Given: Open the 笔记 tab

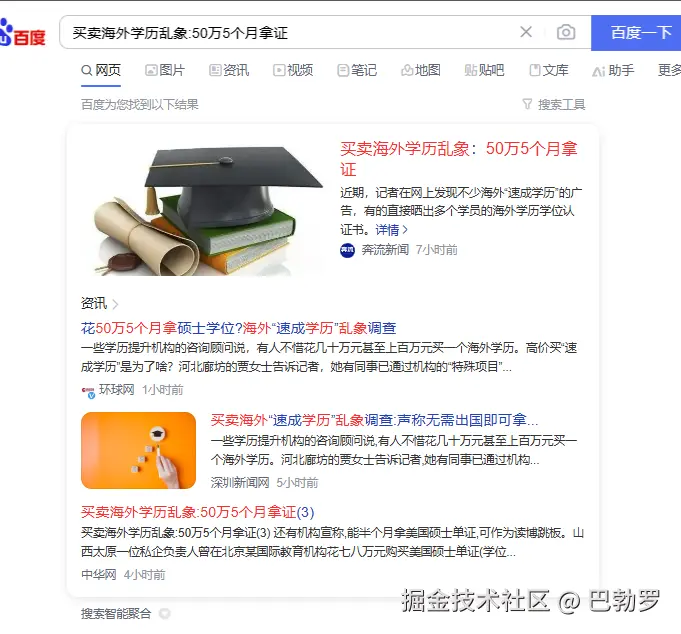Looking at the screenshot, I should coord(357,70).
